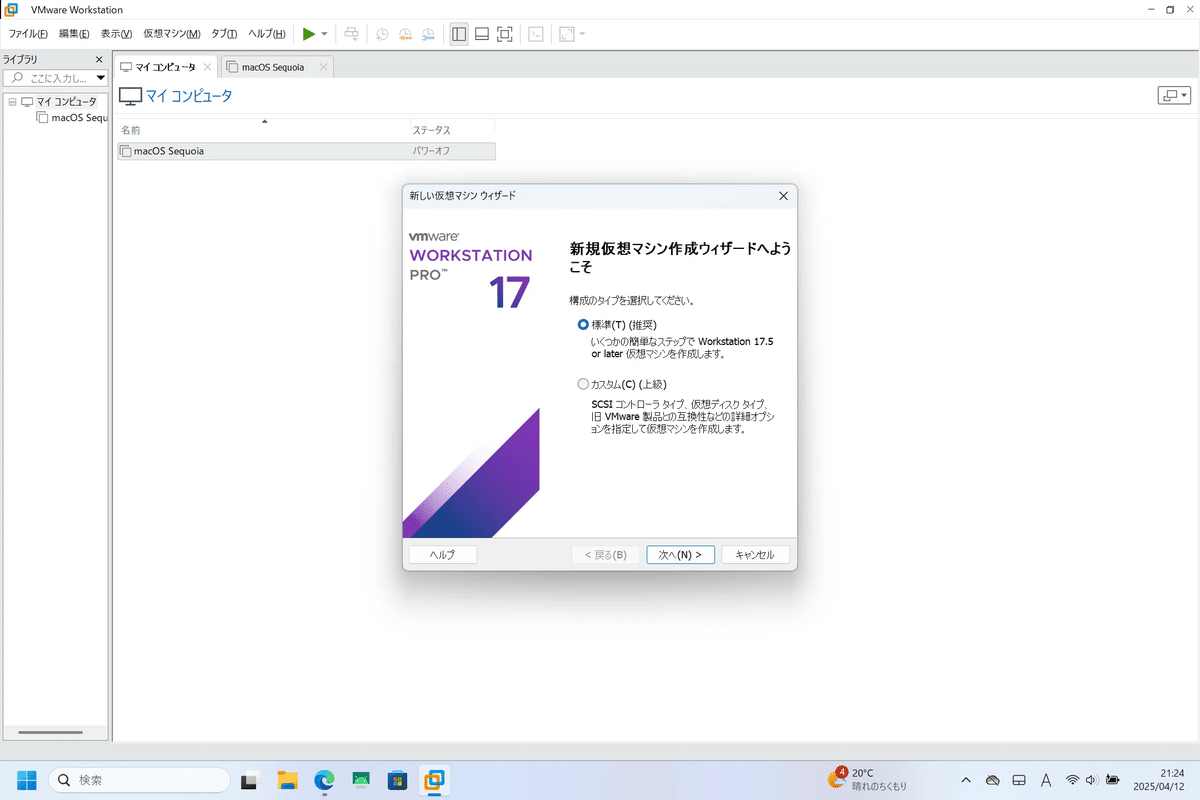Click the 次へ(N) > button
This screenshot has width=1200, height=800.
pos(680,554)
